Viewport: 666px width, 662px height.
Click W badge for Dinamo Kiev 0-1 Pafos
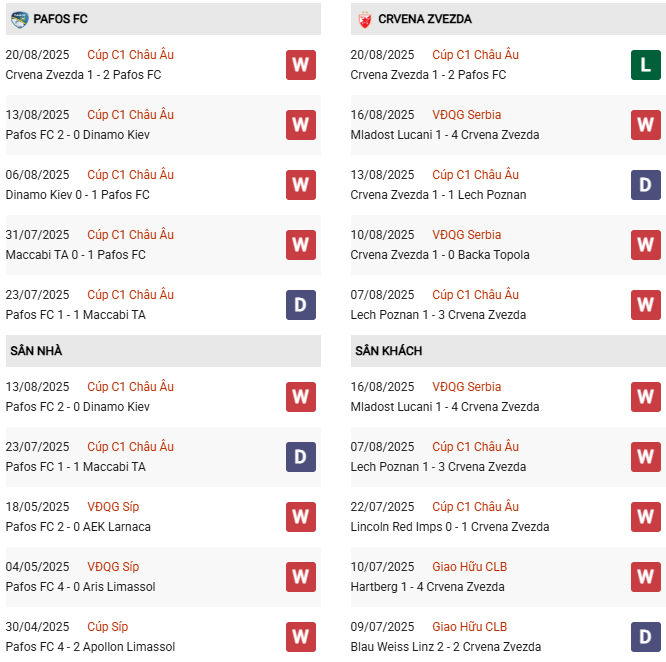300,185
